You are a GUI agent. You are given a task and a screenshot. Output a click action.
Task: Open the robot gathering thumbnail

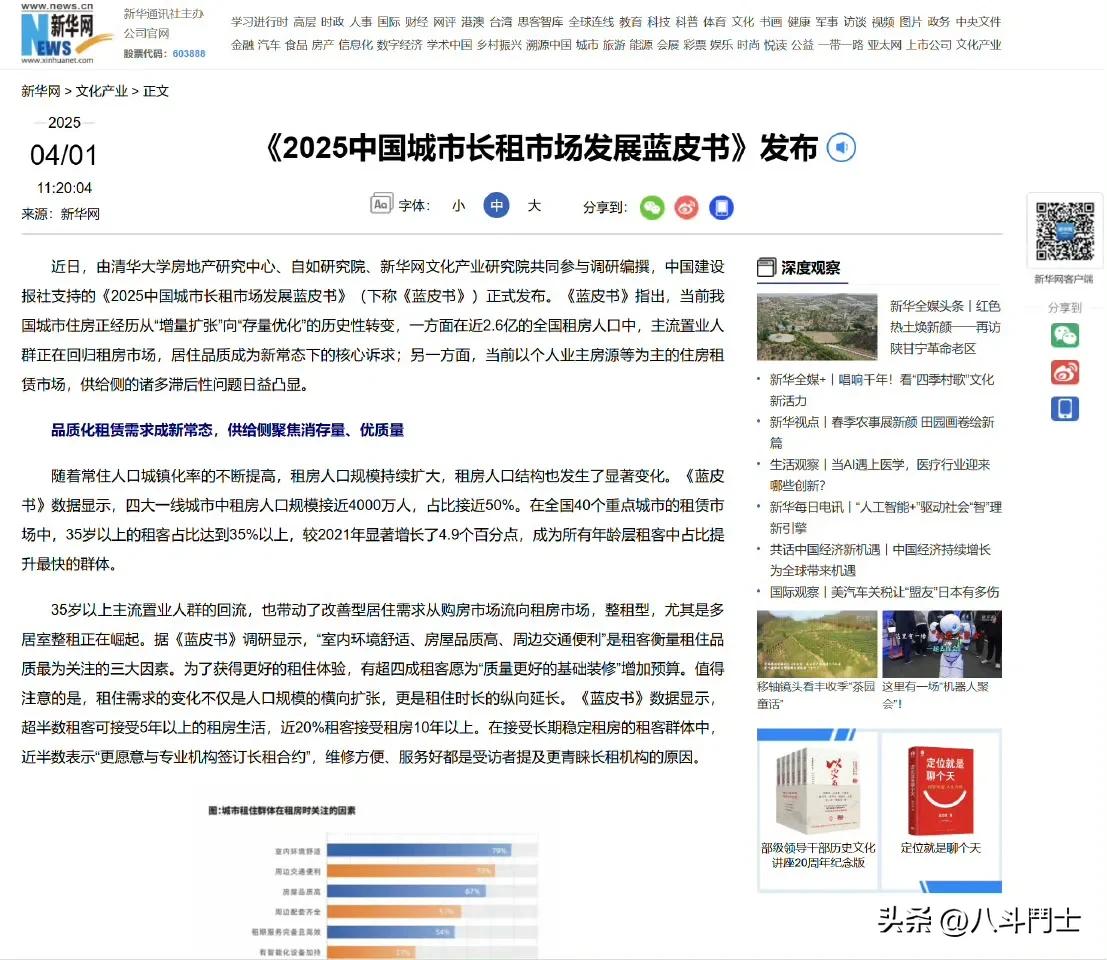[942, 644]
